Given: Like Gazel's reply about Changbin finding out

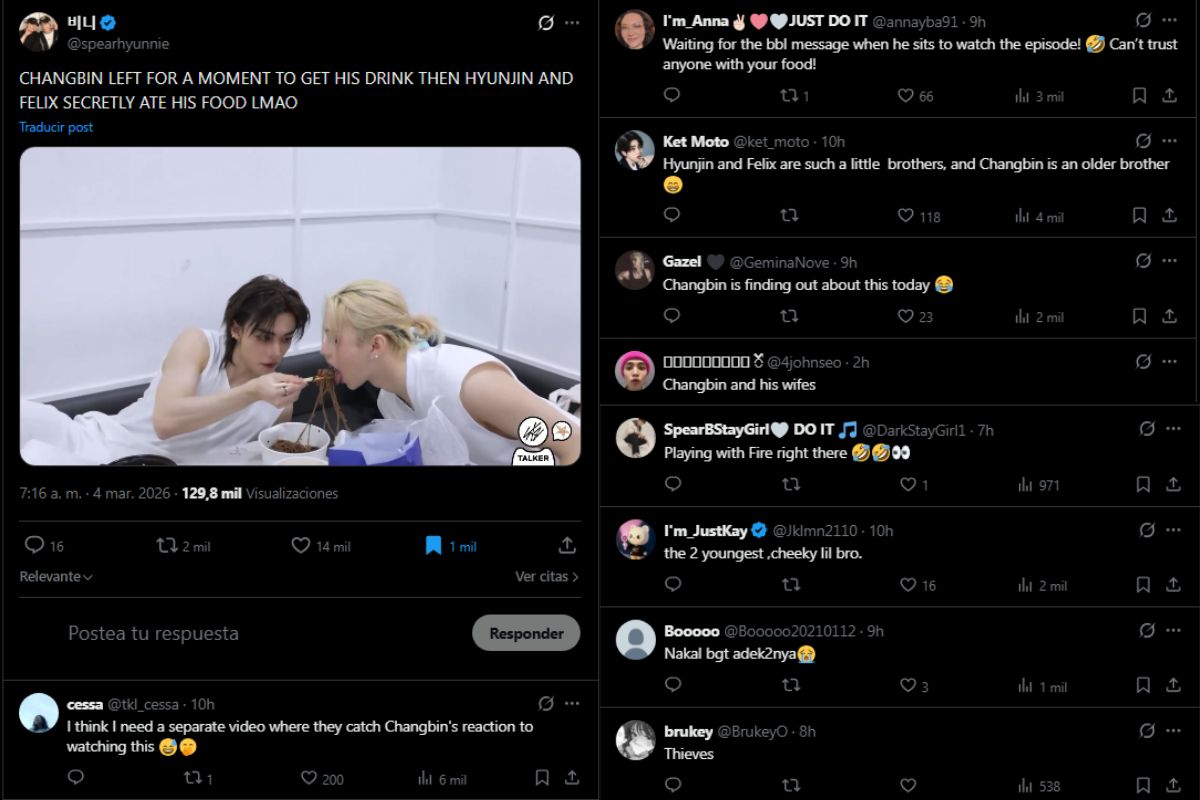Looking at the screenshot, I should [x=908, y=316].
